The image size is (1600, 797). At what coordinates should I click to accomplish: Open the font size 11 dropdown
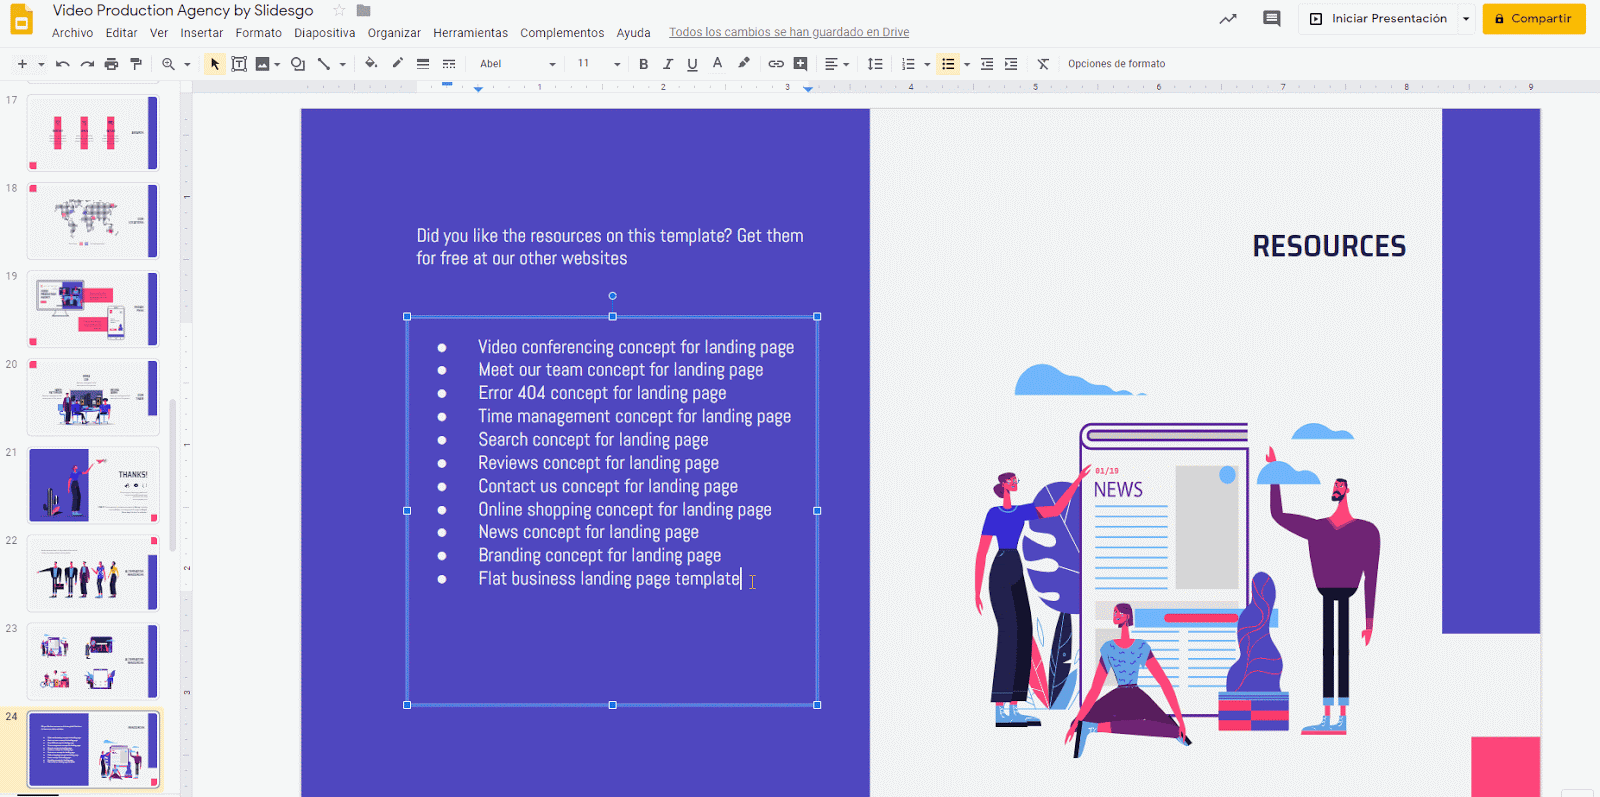pyautogui.click(x=598, y=64)
